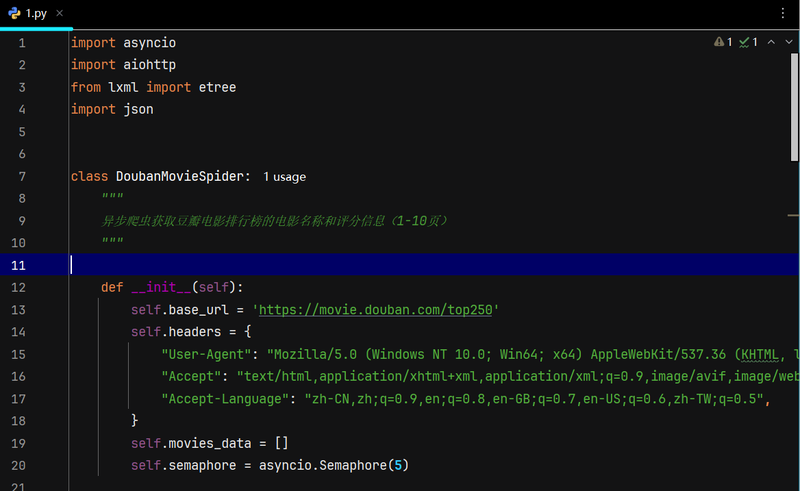Click 'movies_data' on line 19
800x491 pixels.
point(210,443)
